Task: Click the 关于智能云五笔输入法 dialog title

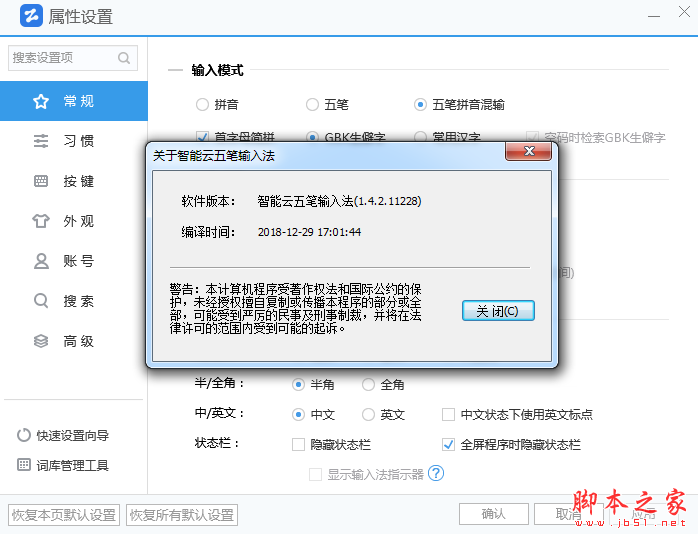Action: click(x=214, y=156)
